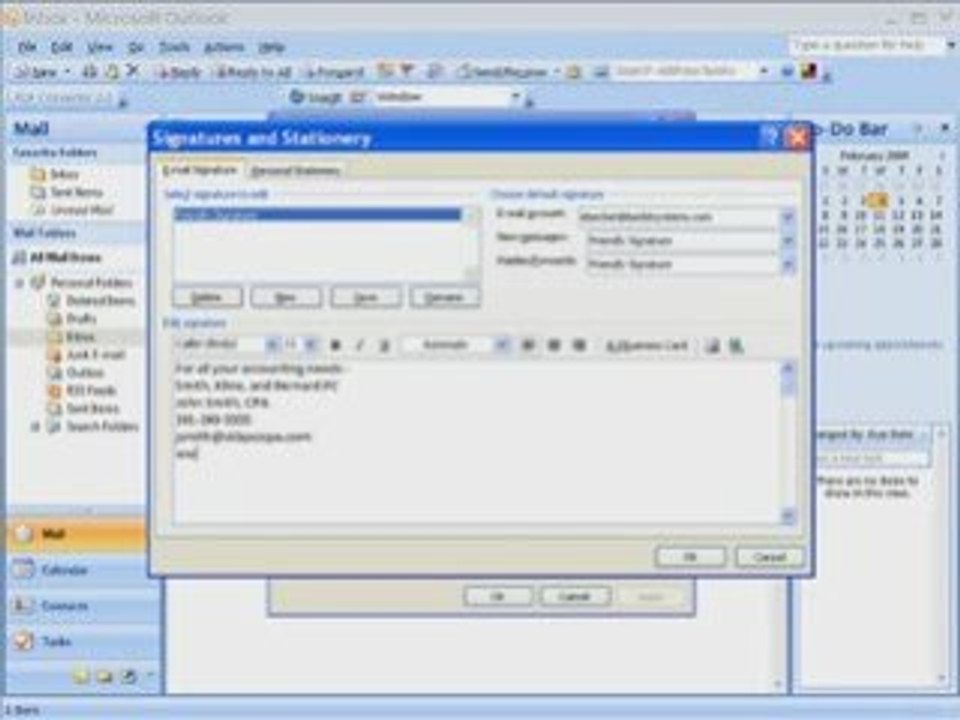Open the Snagit Window profile dropdown
The height and width of the screenshot is (720, 960).
(516, 97)
